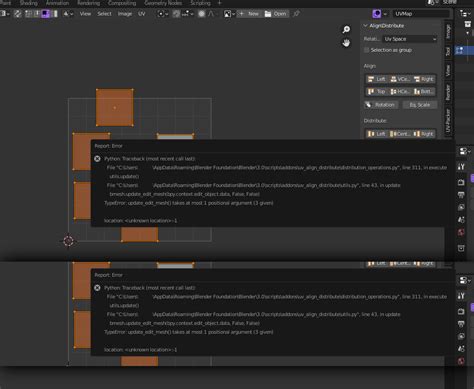Click Distribute Right in the sidebar panel
Image resolution: width=474 pixels, height=389 pixels.
pyautogui.click(x=424, y=134)
